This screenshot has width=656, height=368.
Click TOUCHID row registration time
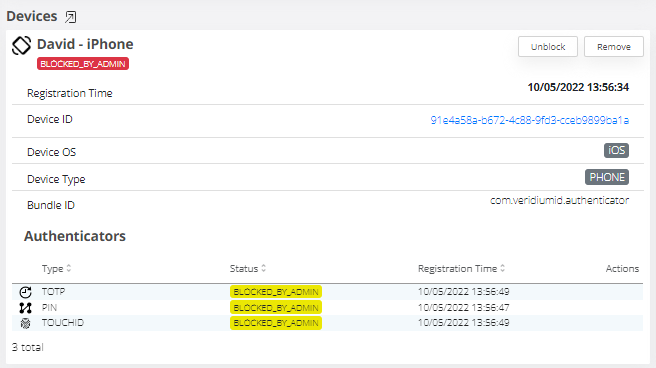(464, 322)
